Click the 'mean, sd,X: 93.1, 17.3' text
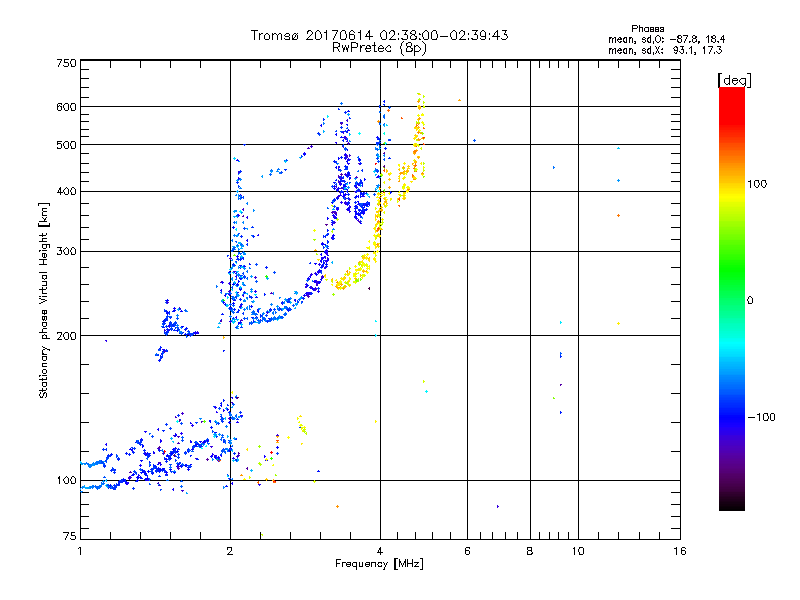The image size is (800, 600). click(x=665, y=50)
